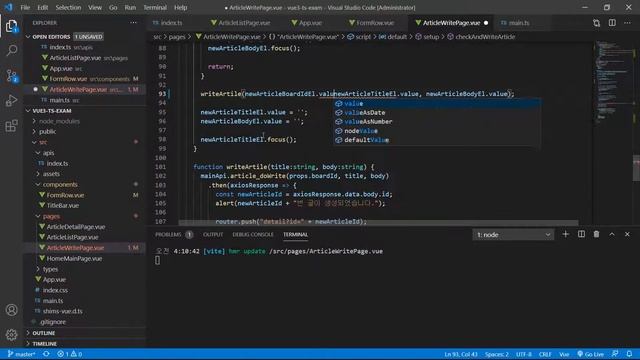Open ArticleDetailPage.vue in the file tree
Screen dimensions: 640x360
(x=76, y=227)
